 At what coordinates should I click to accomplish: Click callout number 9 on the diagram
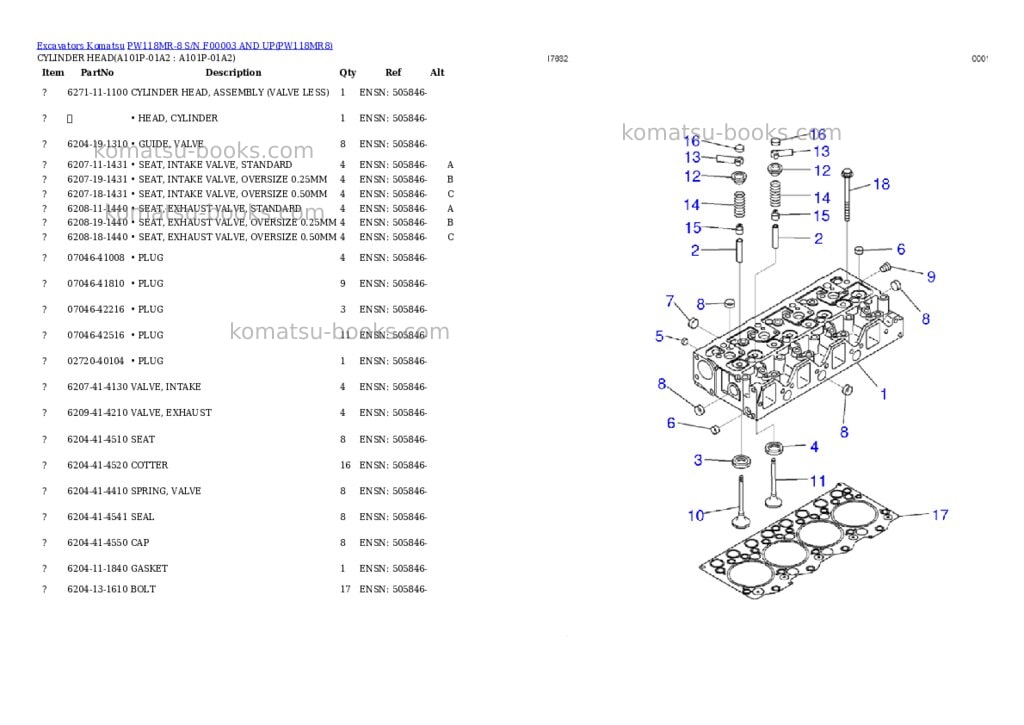(931, 277)
